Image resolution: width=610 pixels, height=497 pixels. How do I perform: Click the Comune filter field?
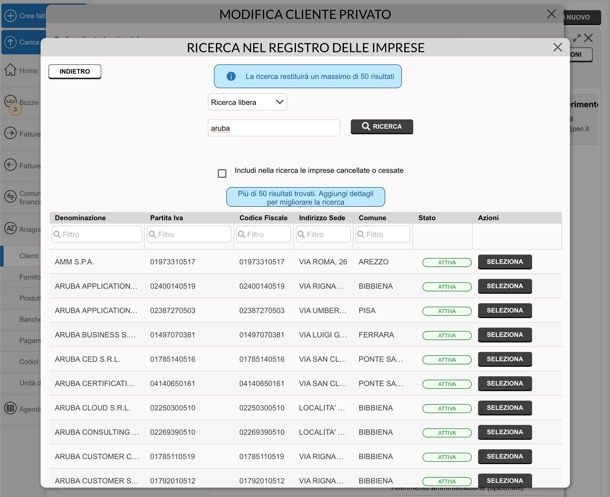pos(383,234)
